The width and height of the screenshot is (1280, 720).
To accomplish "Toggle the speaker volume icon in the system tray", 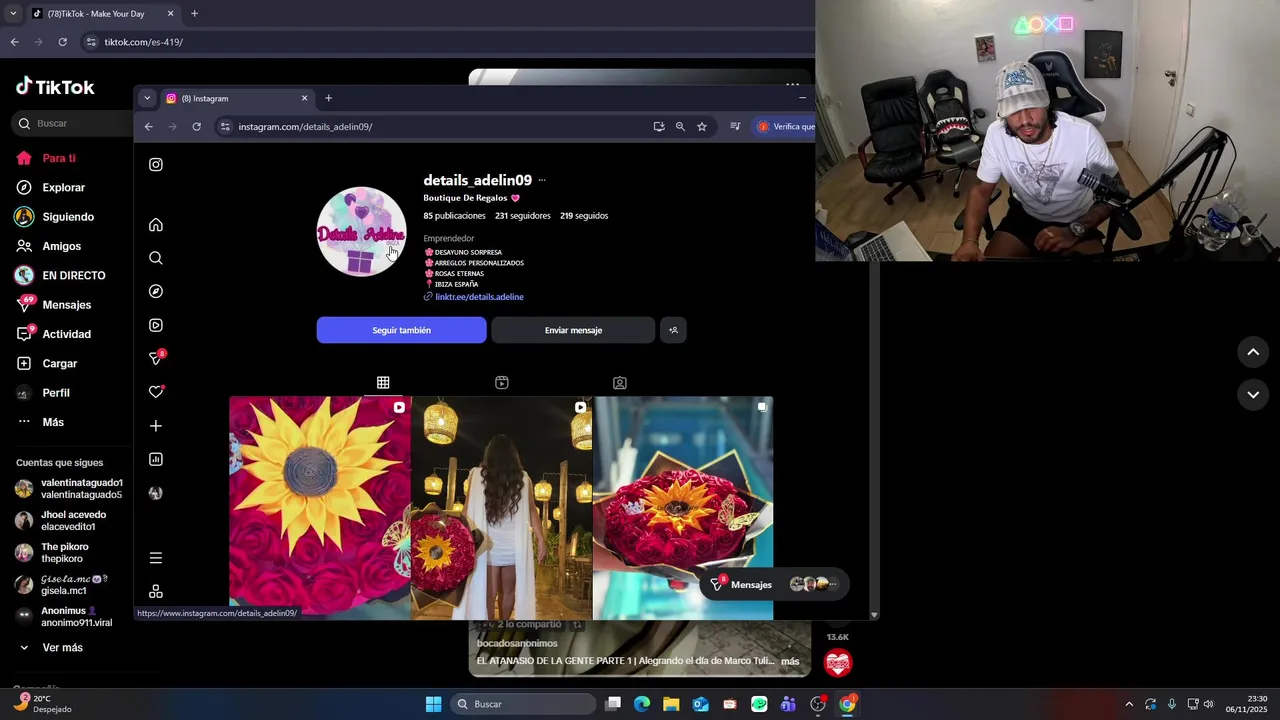I will tap(1208, 704).
